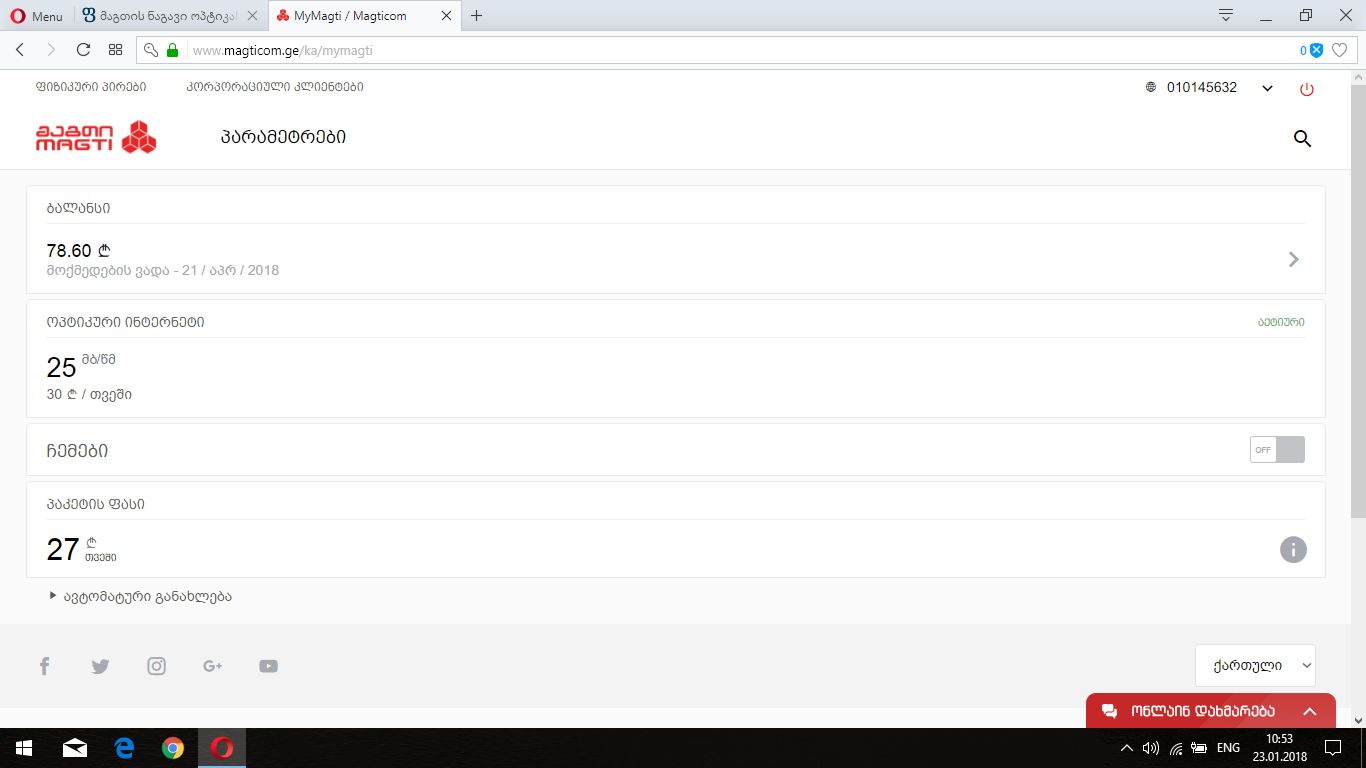1366x768 pixels.
Task: Open Speed Dial start page icon
Action: tap(115, 50)
